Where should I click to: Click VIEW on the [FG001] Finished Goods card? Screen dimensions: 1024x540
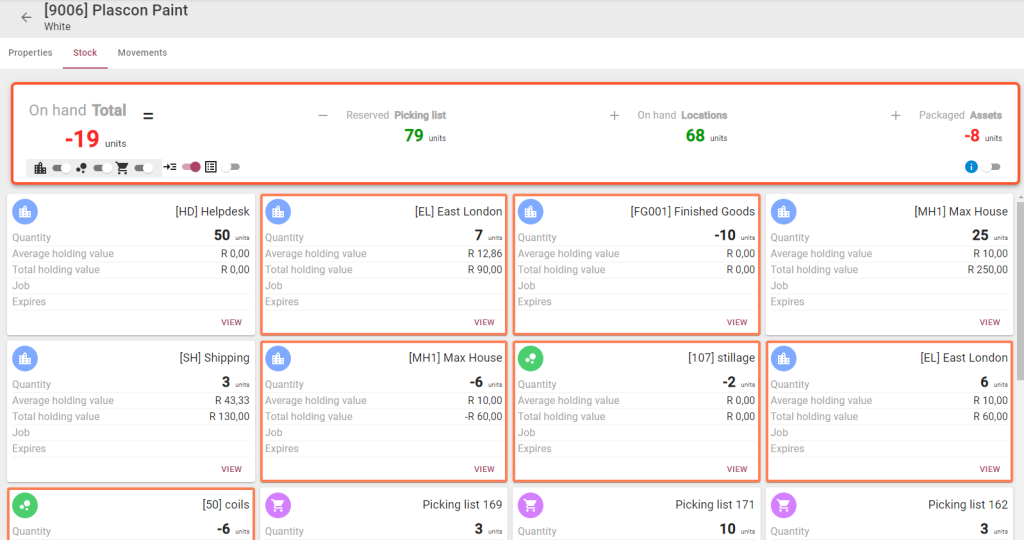[x=737, y=322]
